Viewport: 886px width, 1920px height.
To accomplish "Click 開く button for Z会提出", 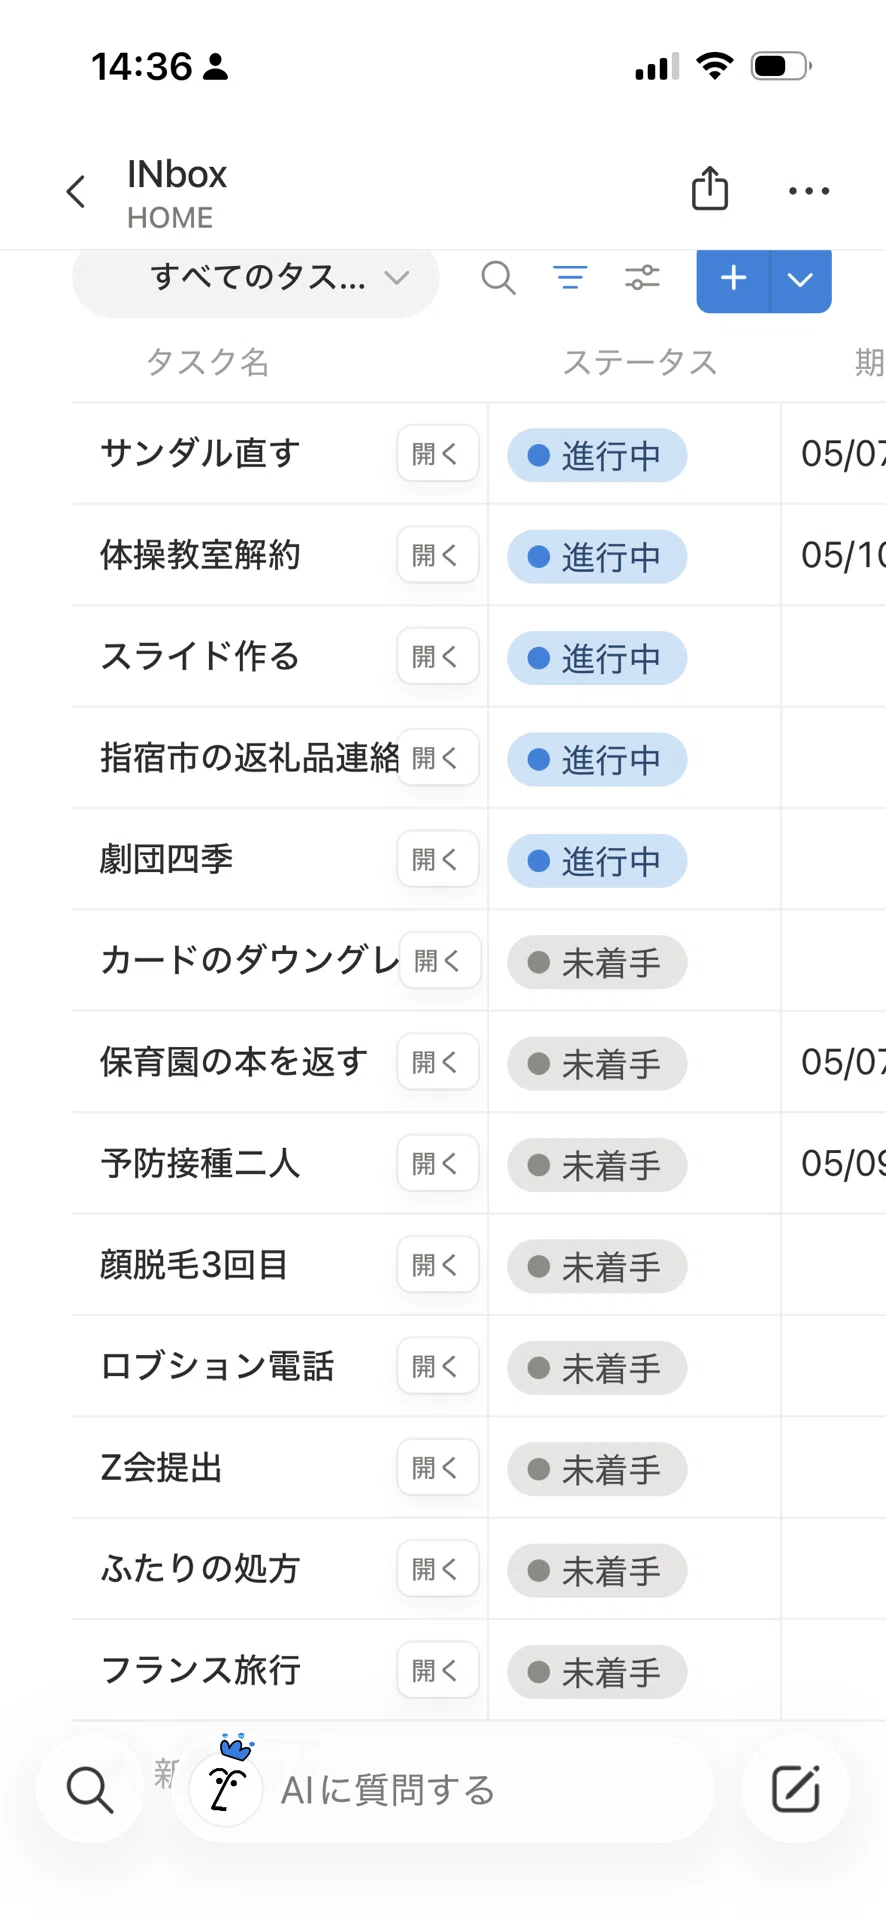I will click(438, 1467).
